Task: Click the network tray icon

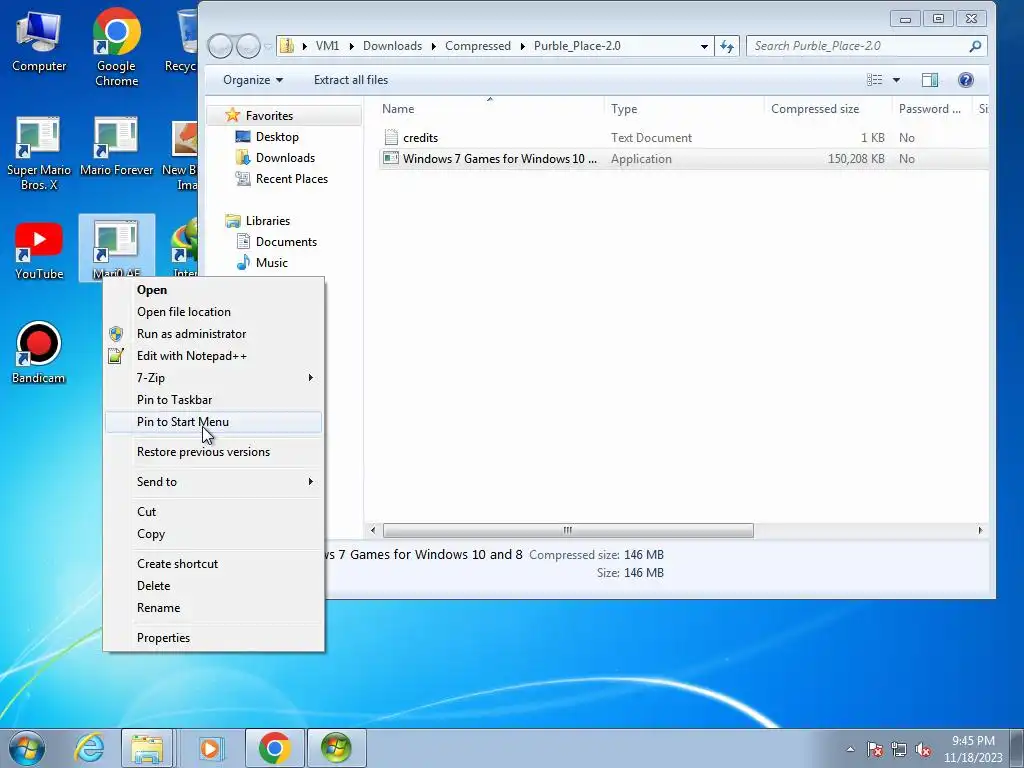Action: [899, 749]
